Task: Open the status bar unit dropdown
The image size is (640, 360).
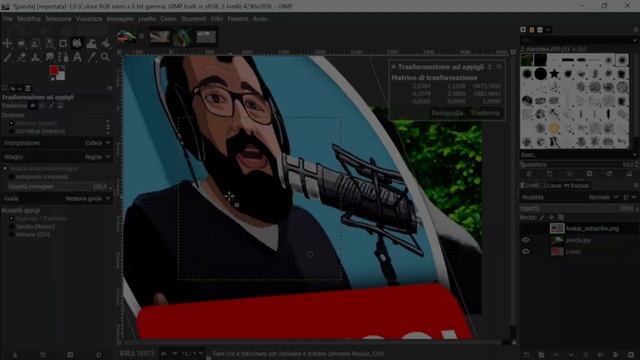Action: pyautogui.click(x=169, y=353)
